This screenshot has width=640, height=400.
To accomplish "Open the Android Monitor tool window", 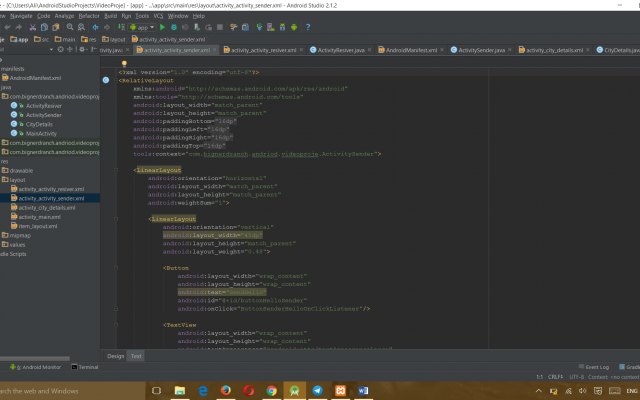I will coord(36,367).
